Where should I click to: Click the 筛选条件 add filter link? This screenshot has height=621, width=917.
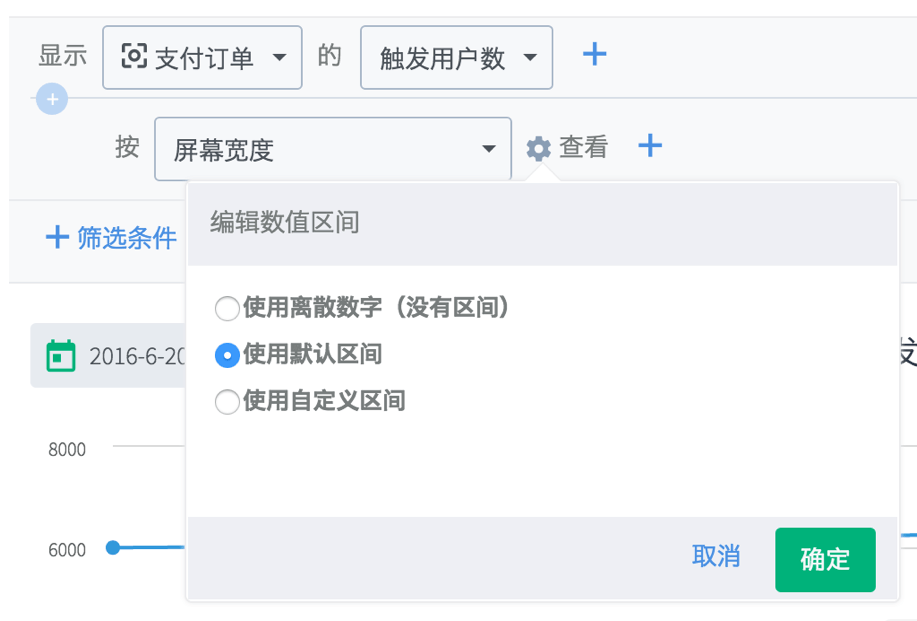pos(126,238)
